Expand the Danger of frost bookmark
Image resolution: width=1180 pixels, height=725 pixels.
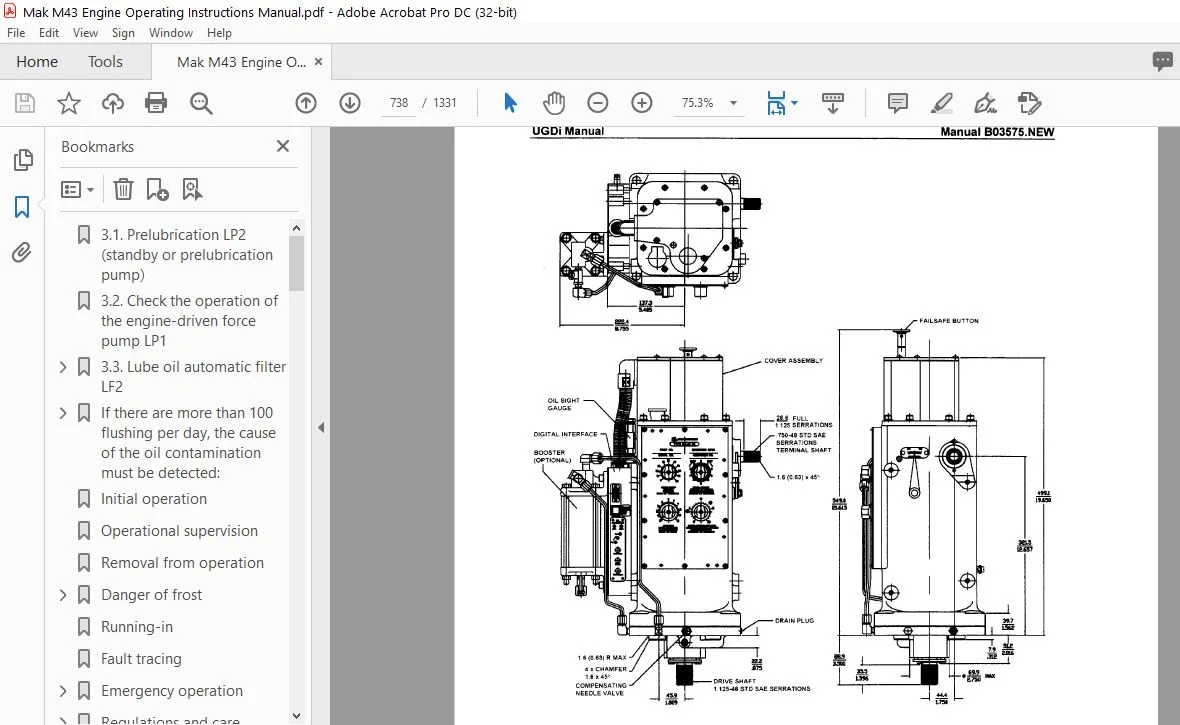[x=63, y=595]
